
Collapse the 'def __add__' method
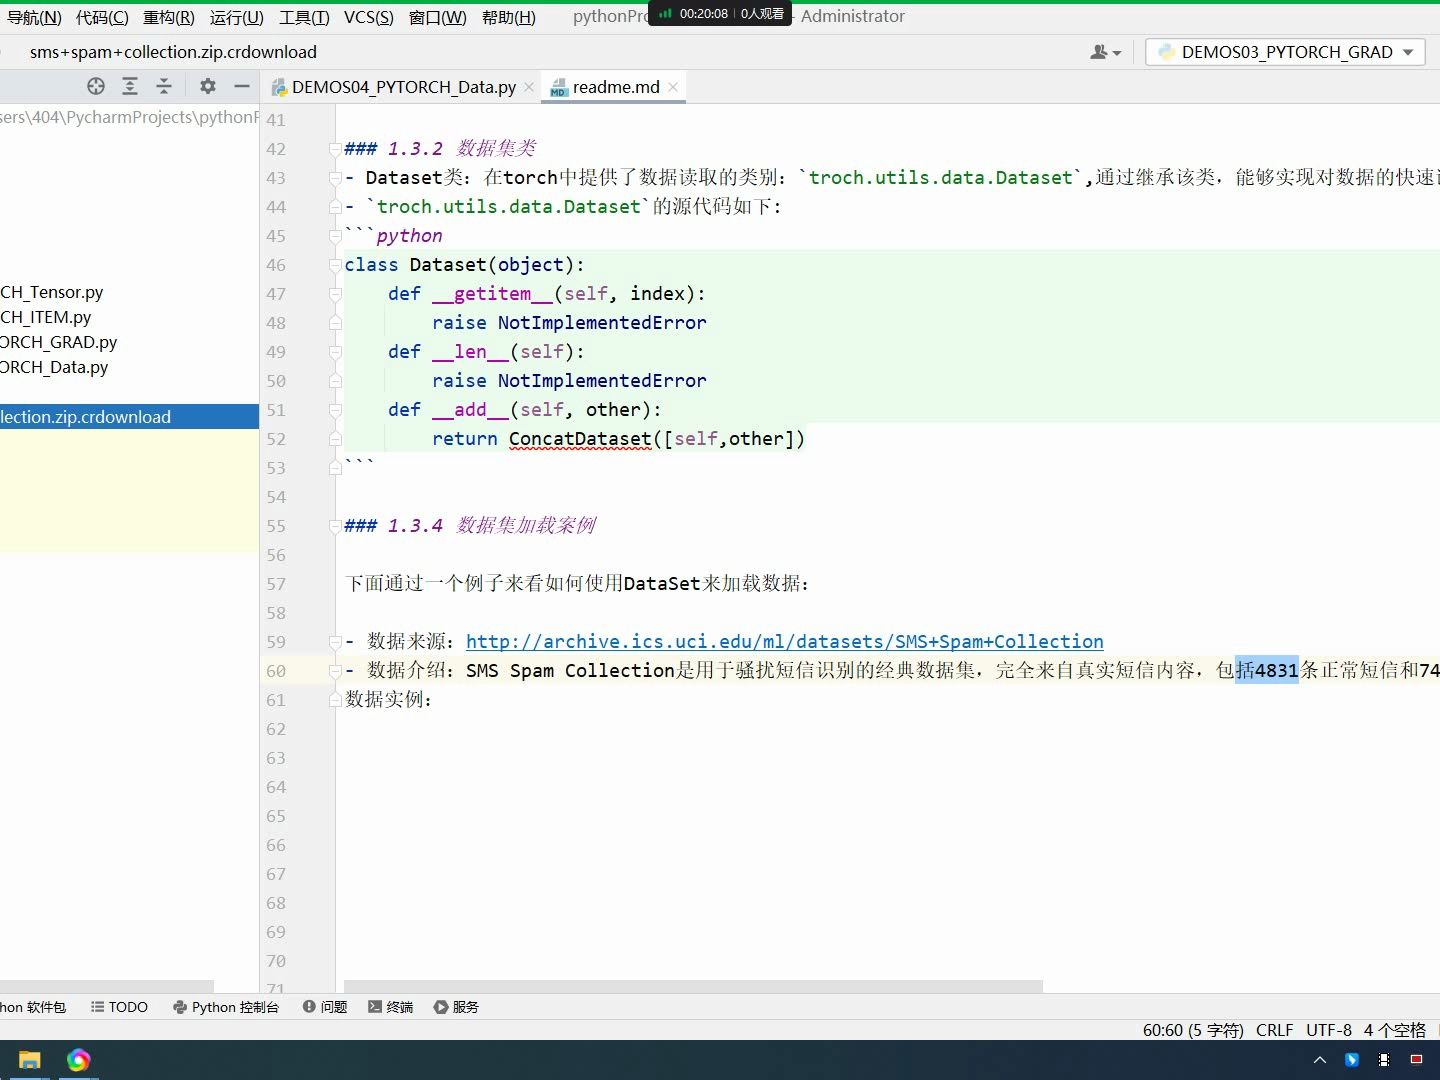click(x=336, y=410)
